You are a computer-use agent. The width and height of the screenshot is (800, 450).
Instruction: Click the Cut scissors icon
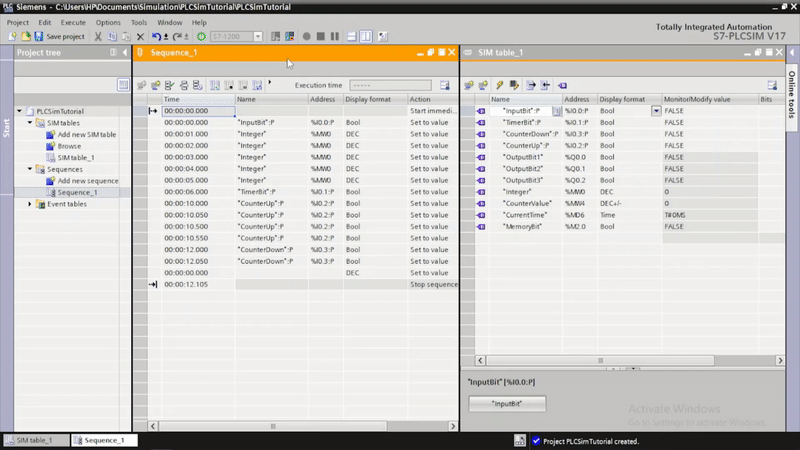click(99, 36)
